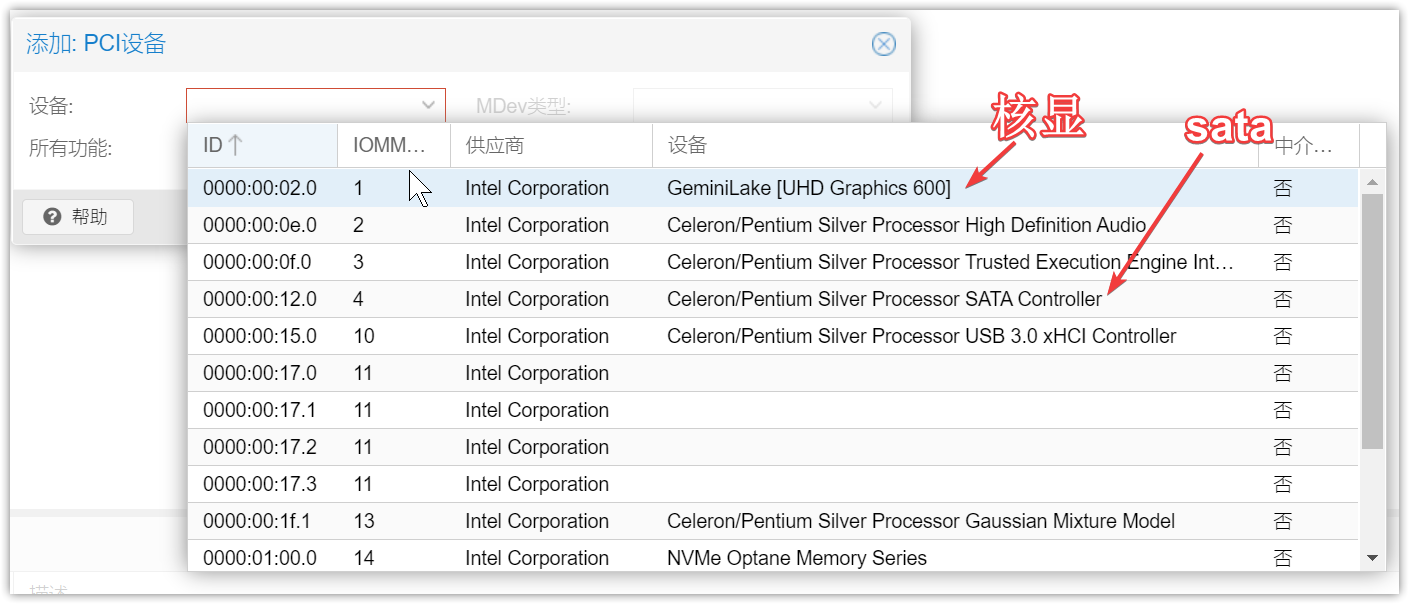
Task: Expand the MDev类型 dropdown
Action: coord(875,105)
